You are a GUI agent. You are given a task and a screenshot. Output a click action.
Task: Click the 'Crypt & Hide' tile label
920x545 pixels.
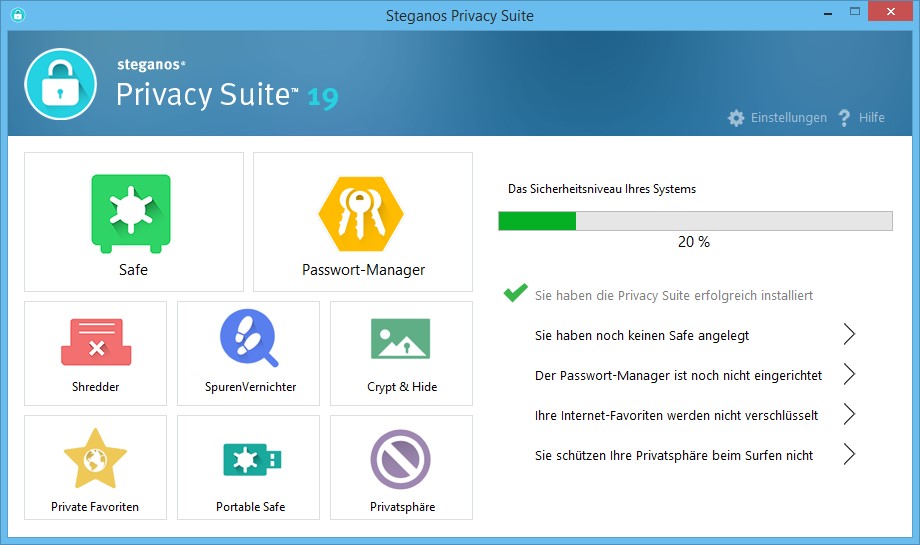click(402, 387)
